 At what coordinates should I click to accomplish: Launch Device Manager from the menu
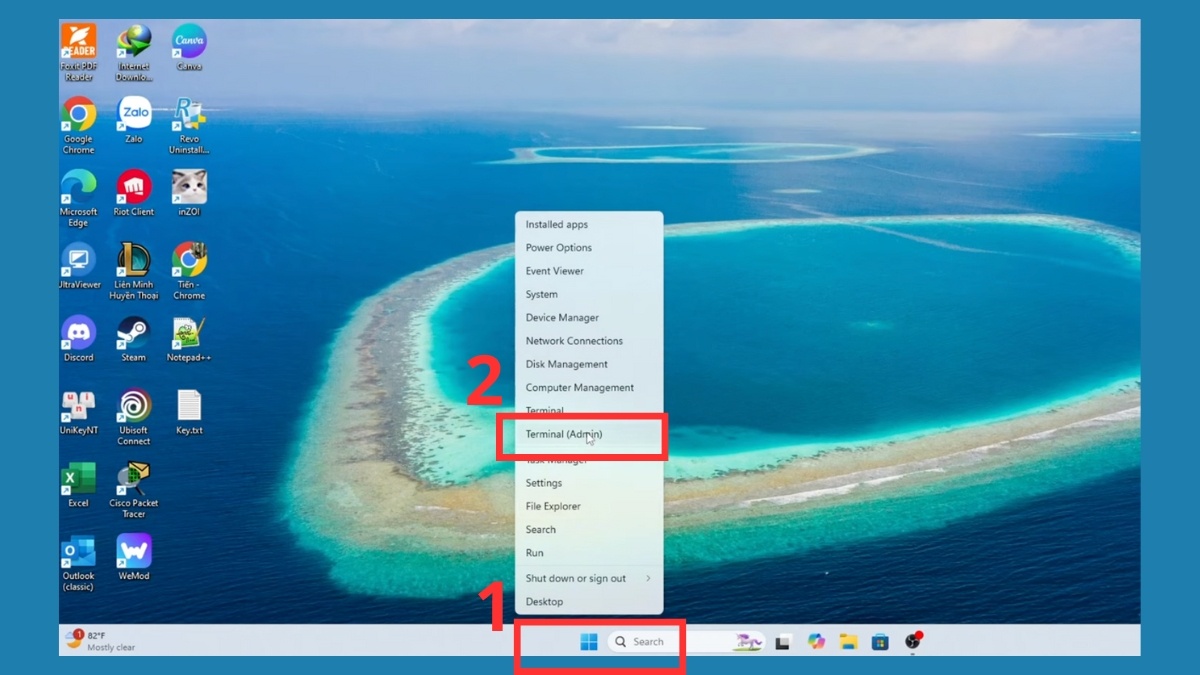pyautogui.click(x=589, y=318)
